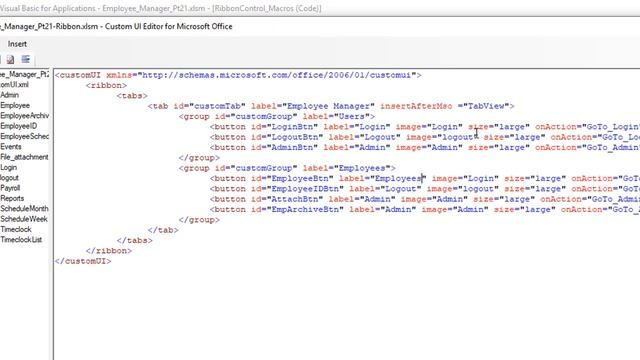
Task: Select the EmployeeSched image tree item
Action: (x=24, y=136)
